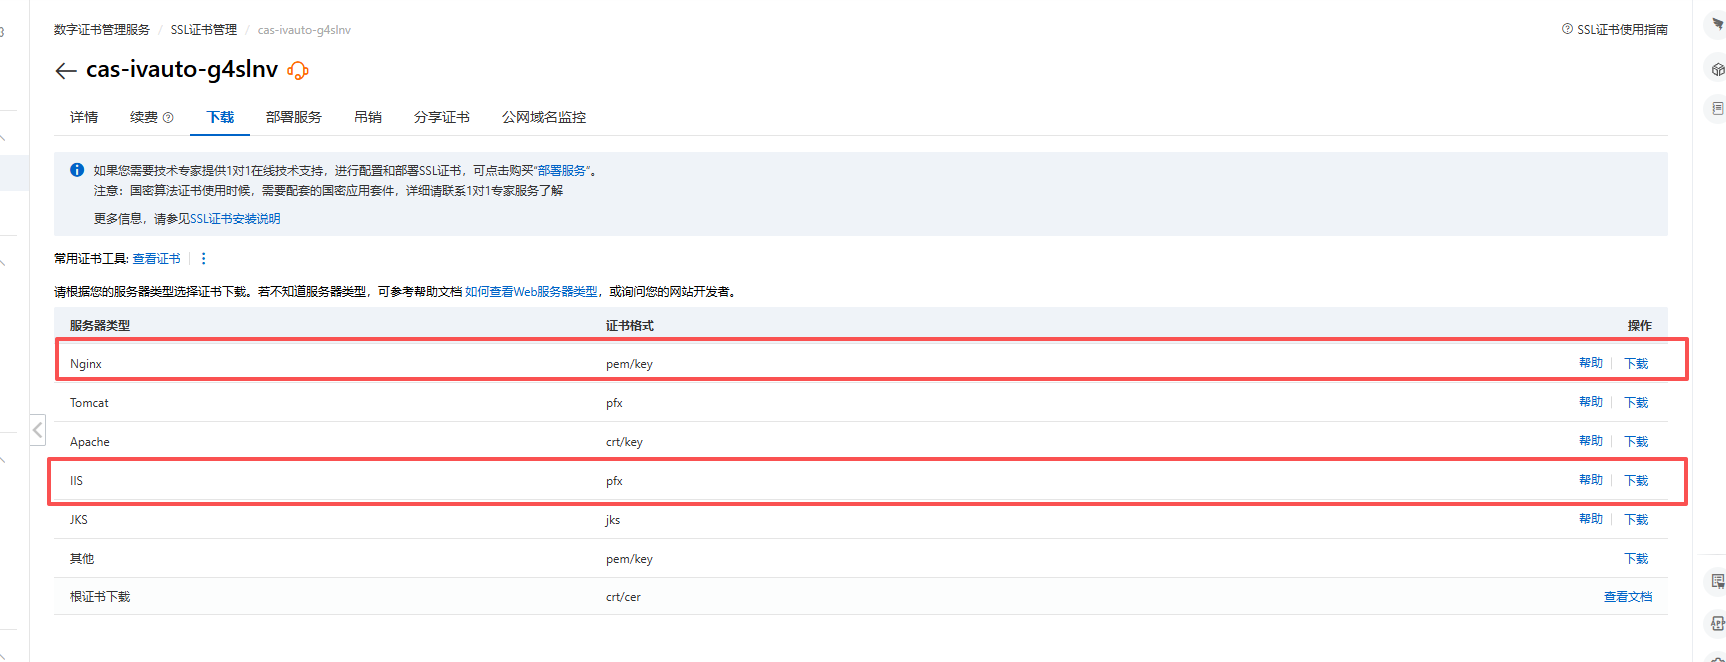Collapse the left sidebar with arrow handle

tap(38, 430)
